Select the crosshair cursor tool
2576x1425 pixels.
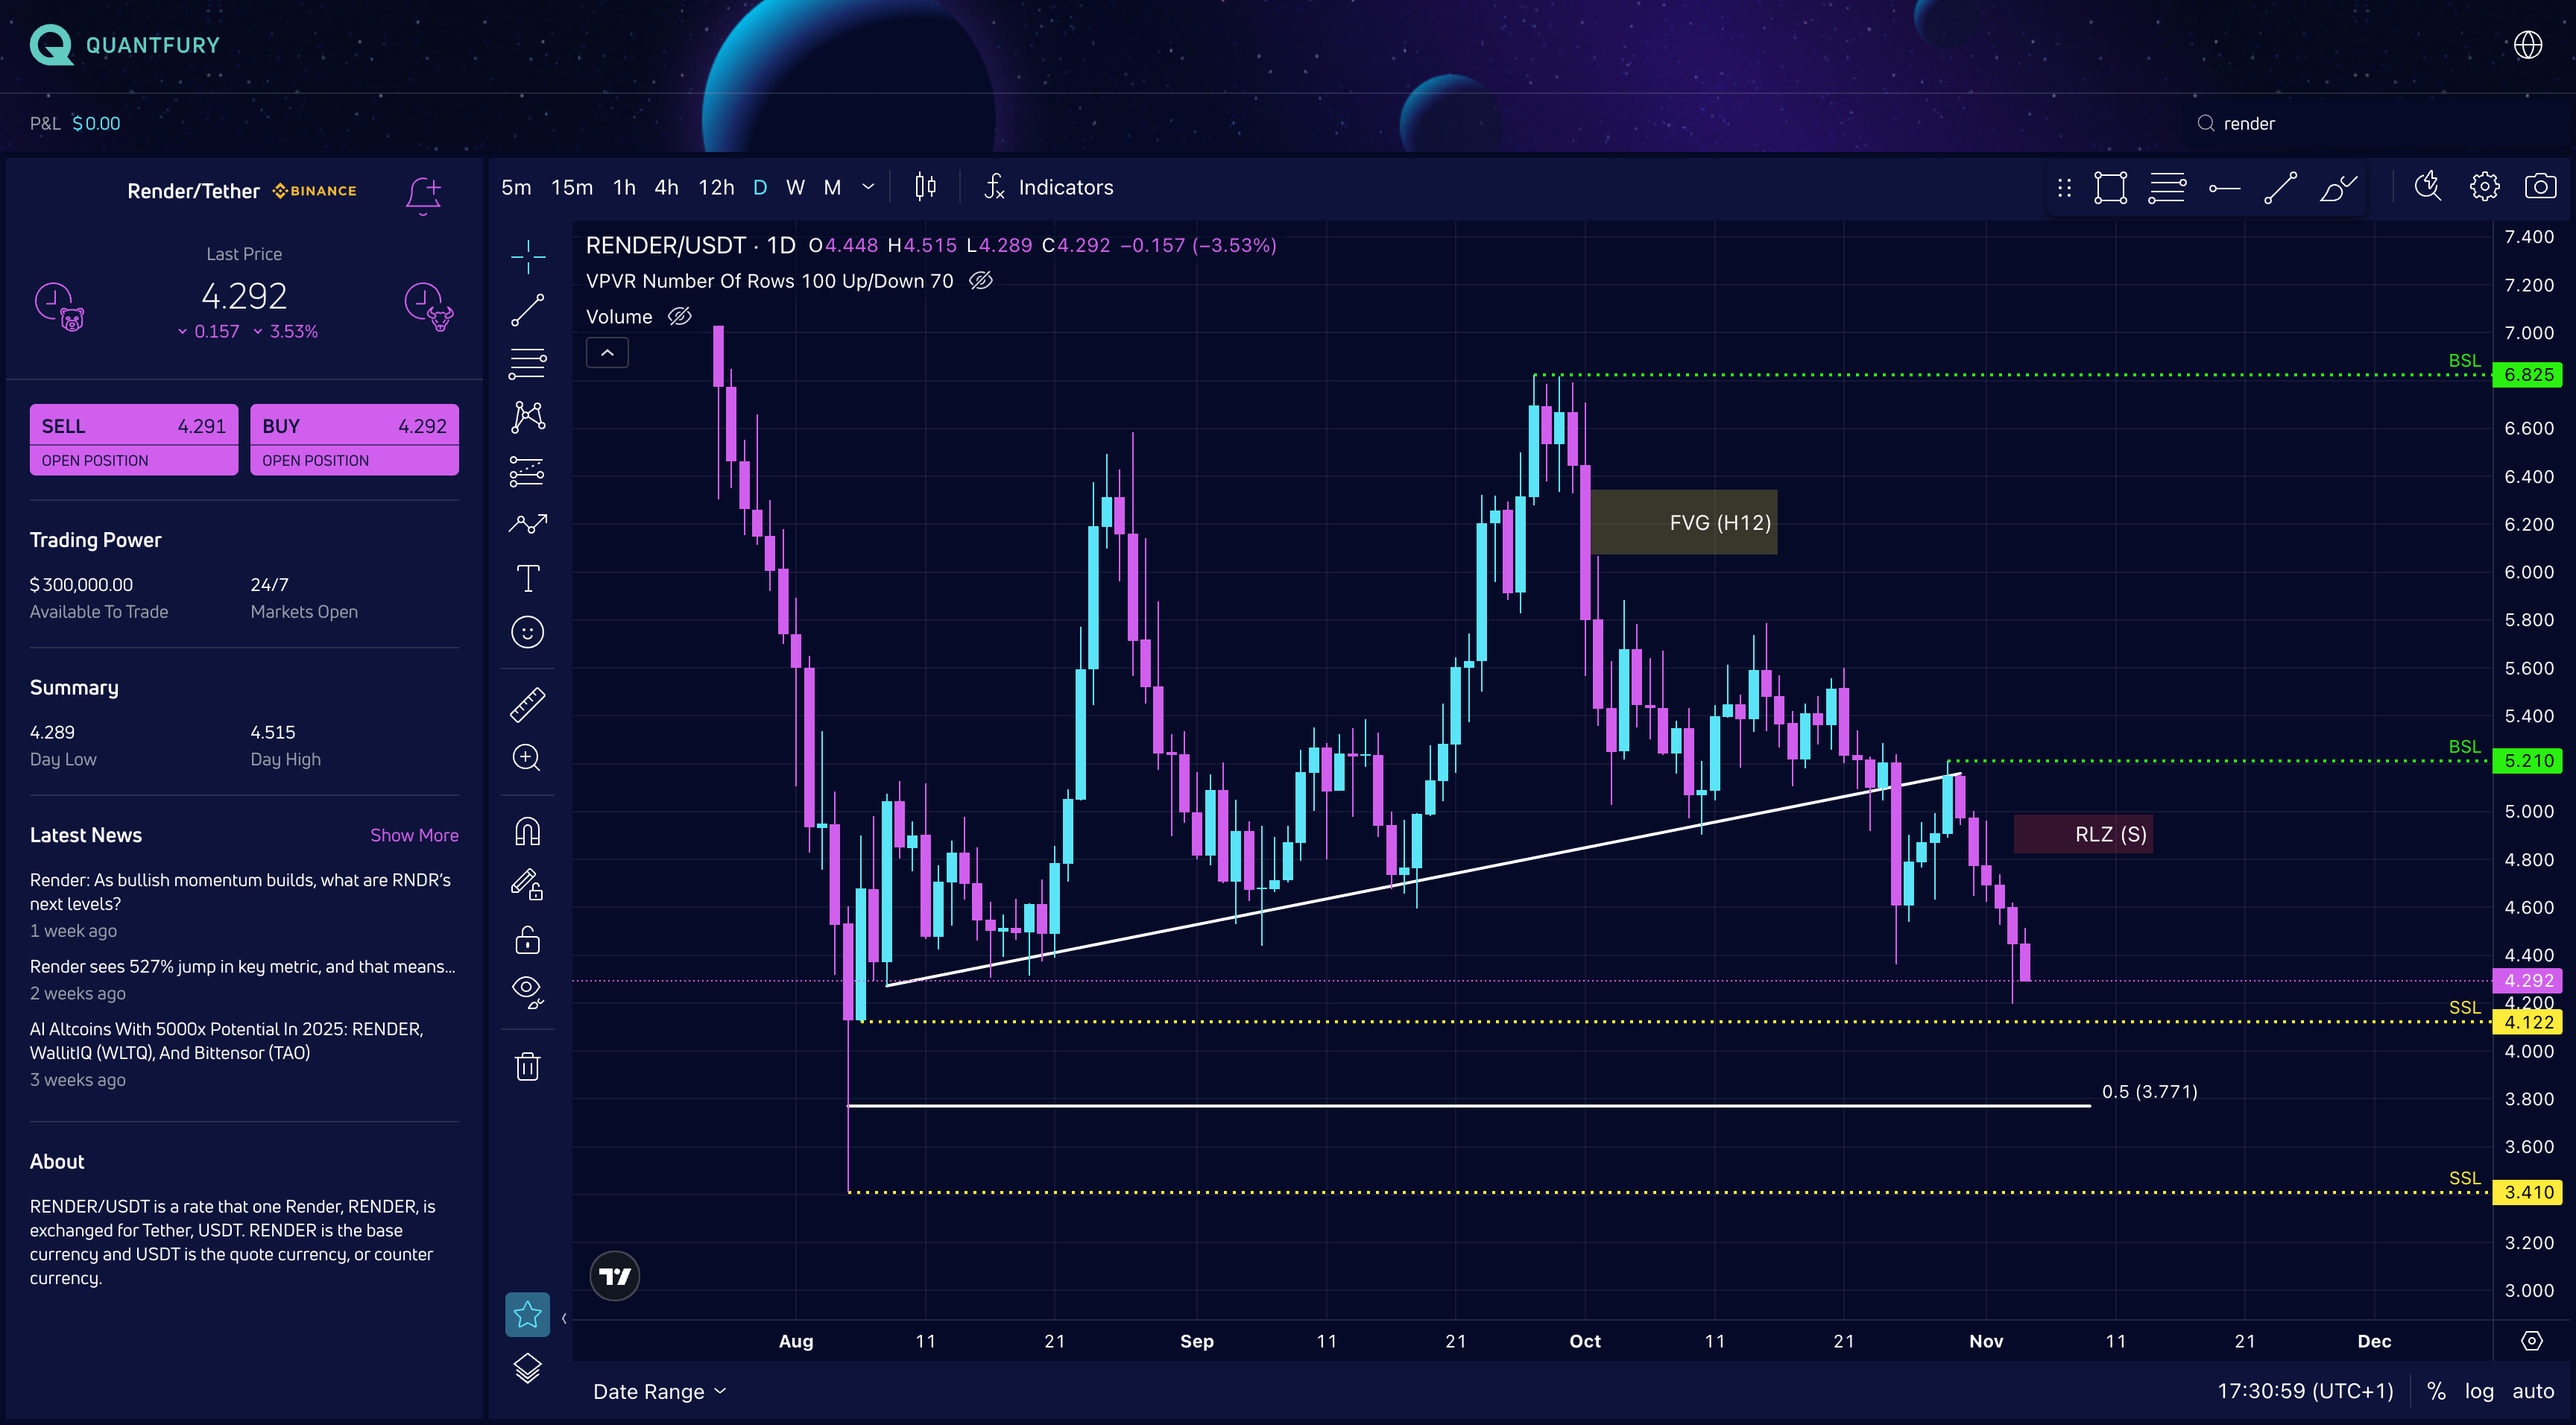tap(527, 257)
